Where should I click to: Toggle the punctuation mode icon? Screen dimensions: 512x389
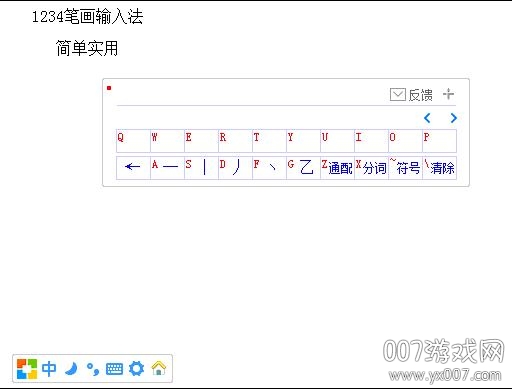(x=93, y=369)
